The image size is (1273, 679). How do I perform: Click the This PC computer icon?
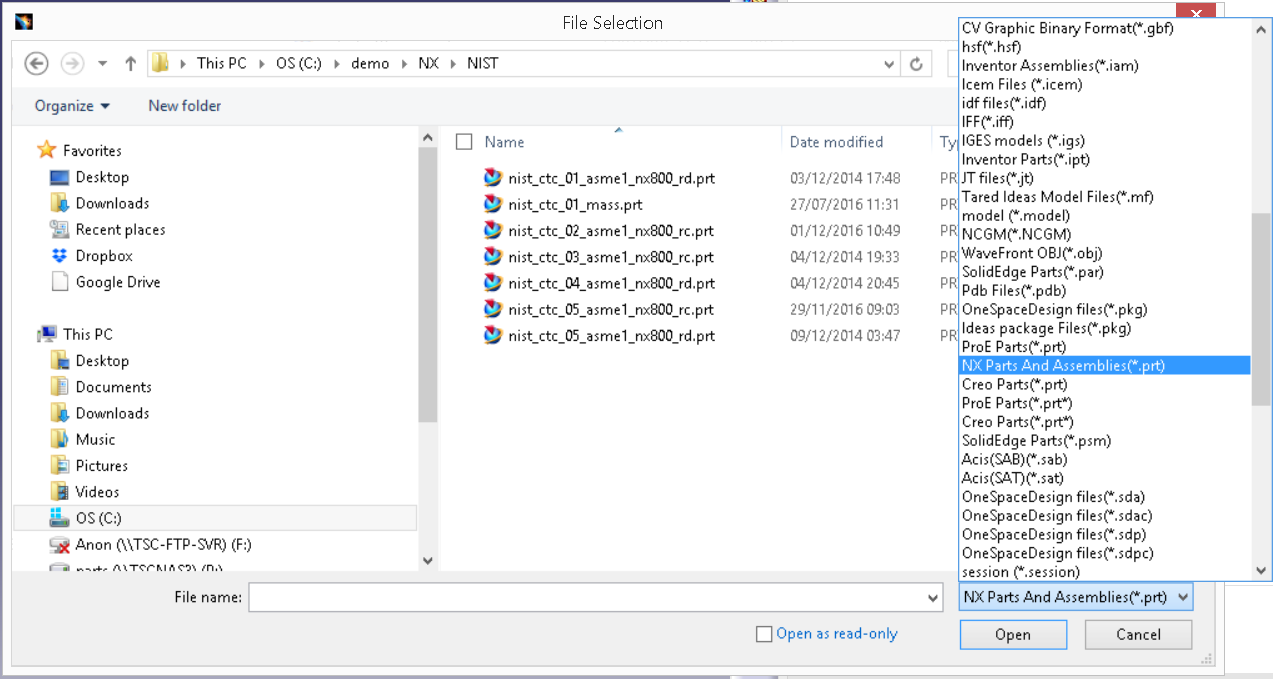(47, 334)
